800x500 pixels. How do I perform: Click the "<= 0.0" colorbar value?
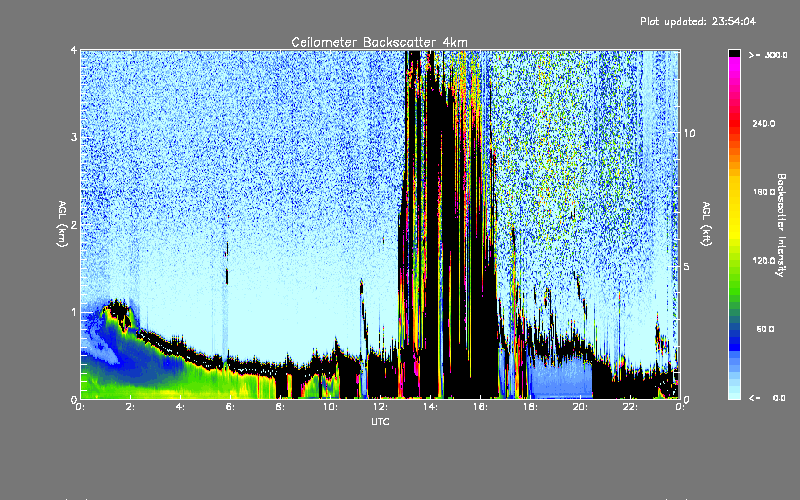[x=768, y=398]
